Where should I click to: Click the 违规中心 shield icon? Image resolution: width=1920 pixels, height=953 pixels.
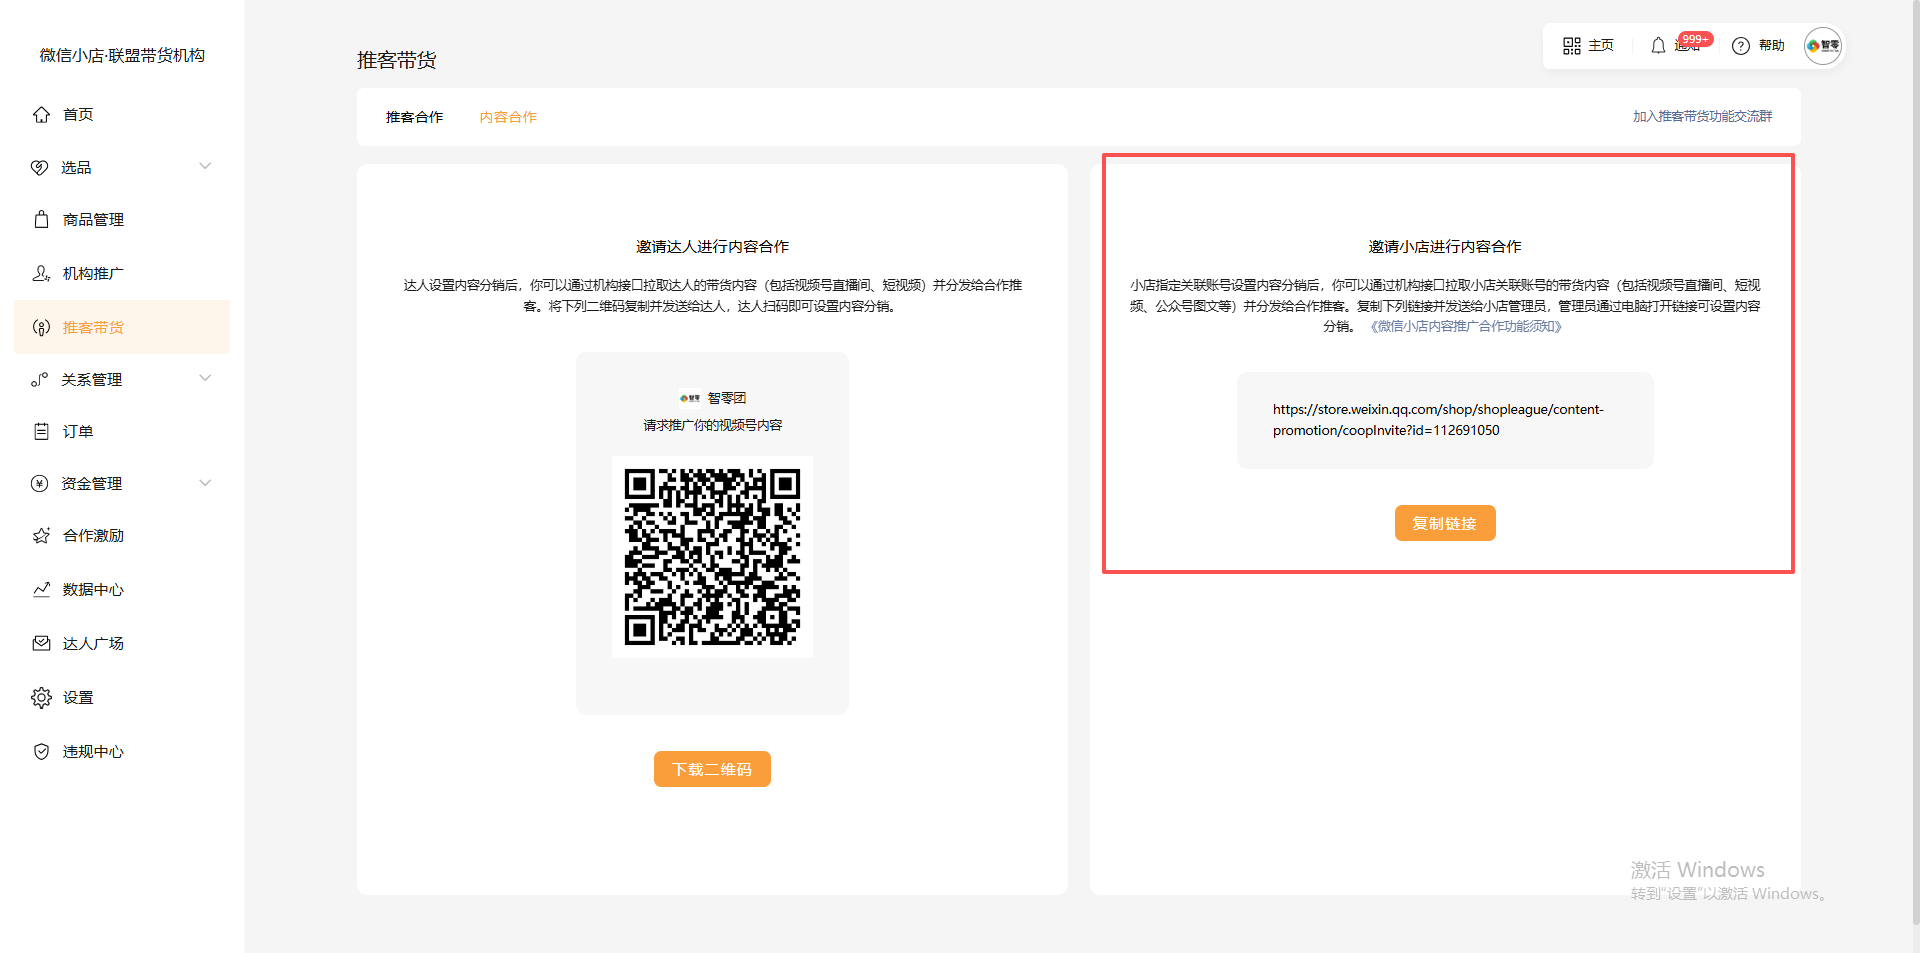pyautogui.click(x=41, y=751)
